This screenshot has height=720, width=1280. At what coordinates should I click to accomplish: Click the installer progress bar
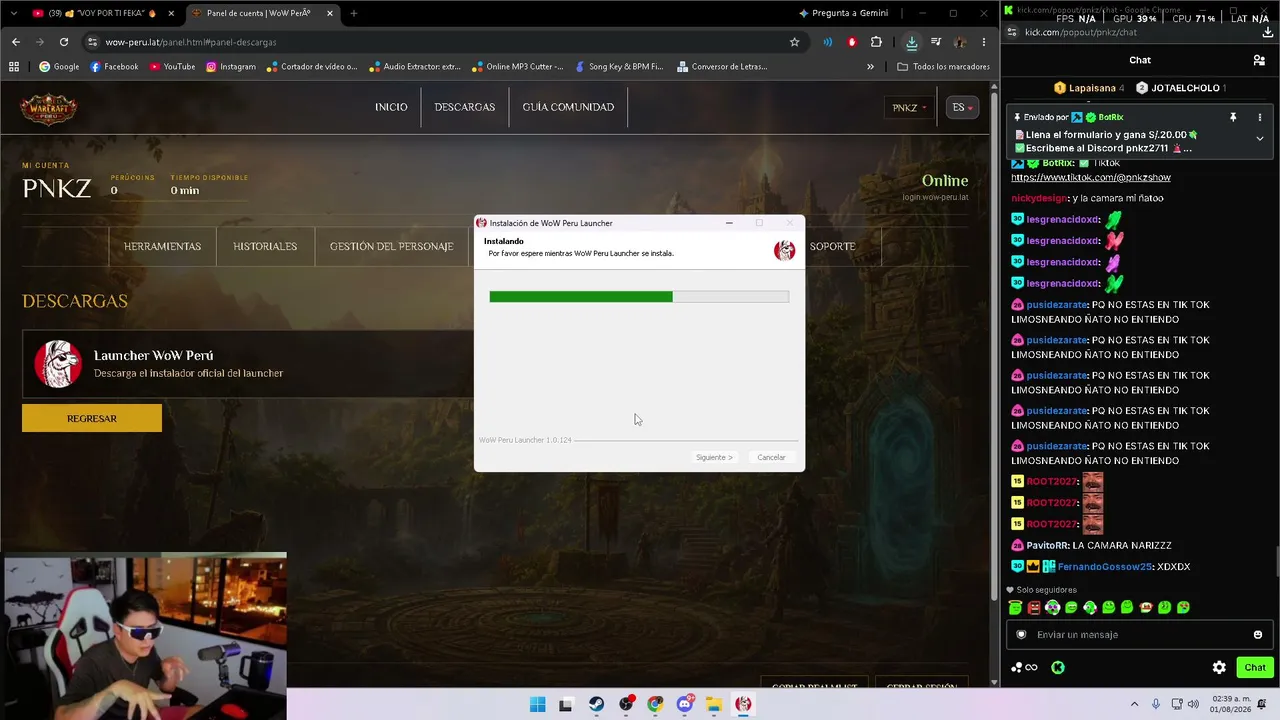(639, 297)
